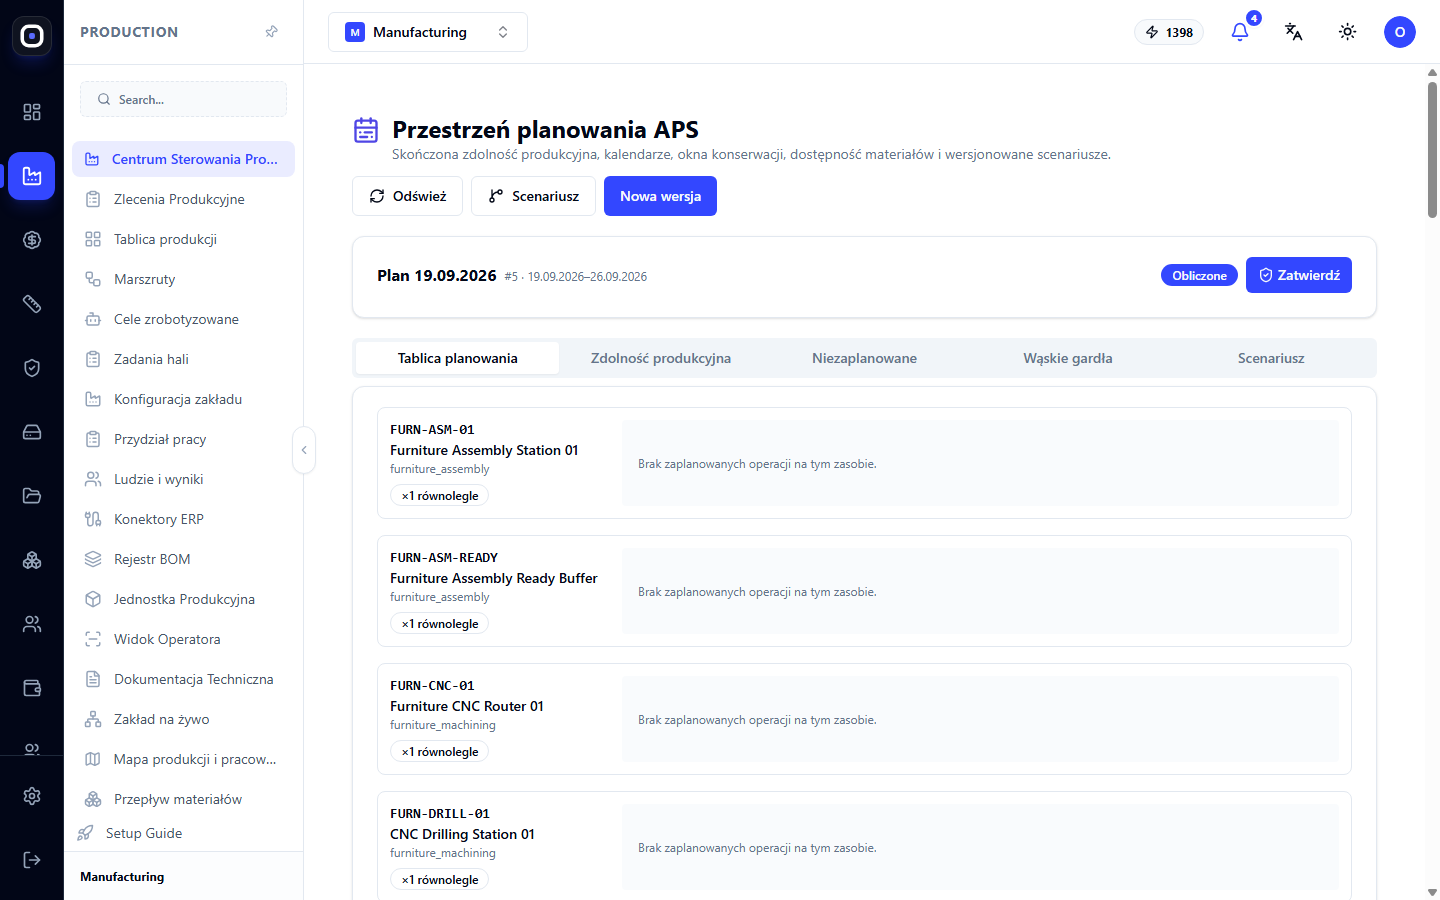This screenshot has width=1440, height=900.
Task: Open Widok Operatora in sidebar
Action: tap(183, 639)
